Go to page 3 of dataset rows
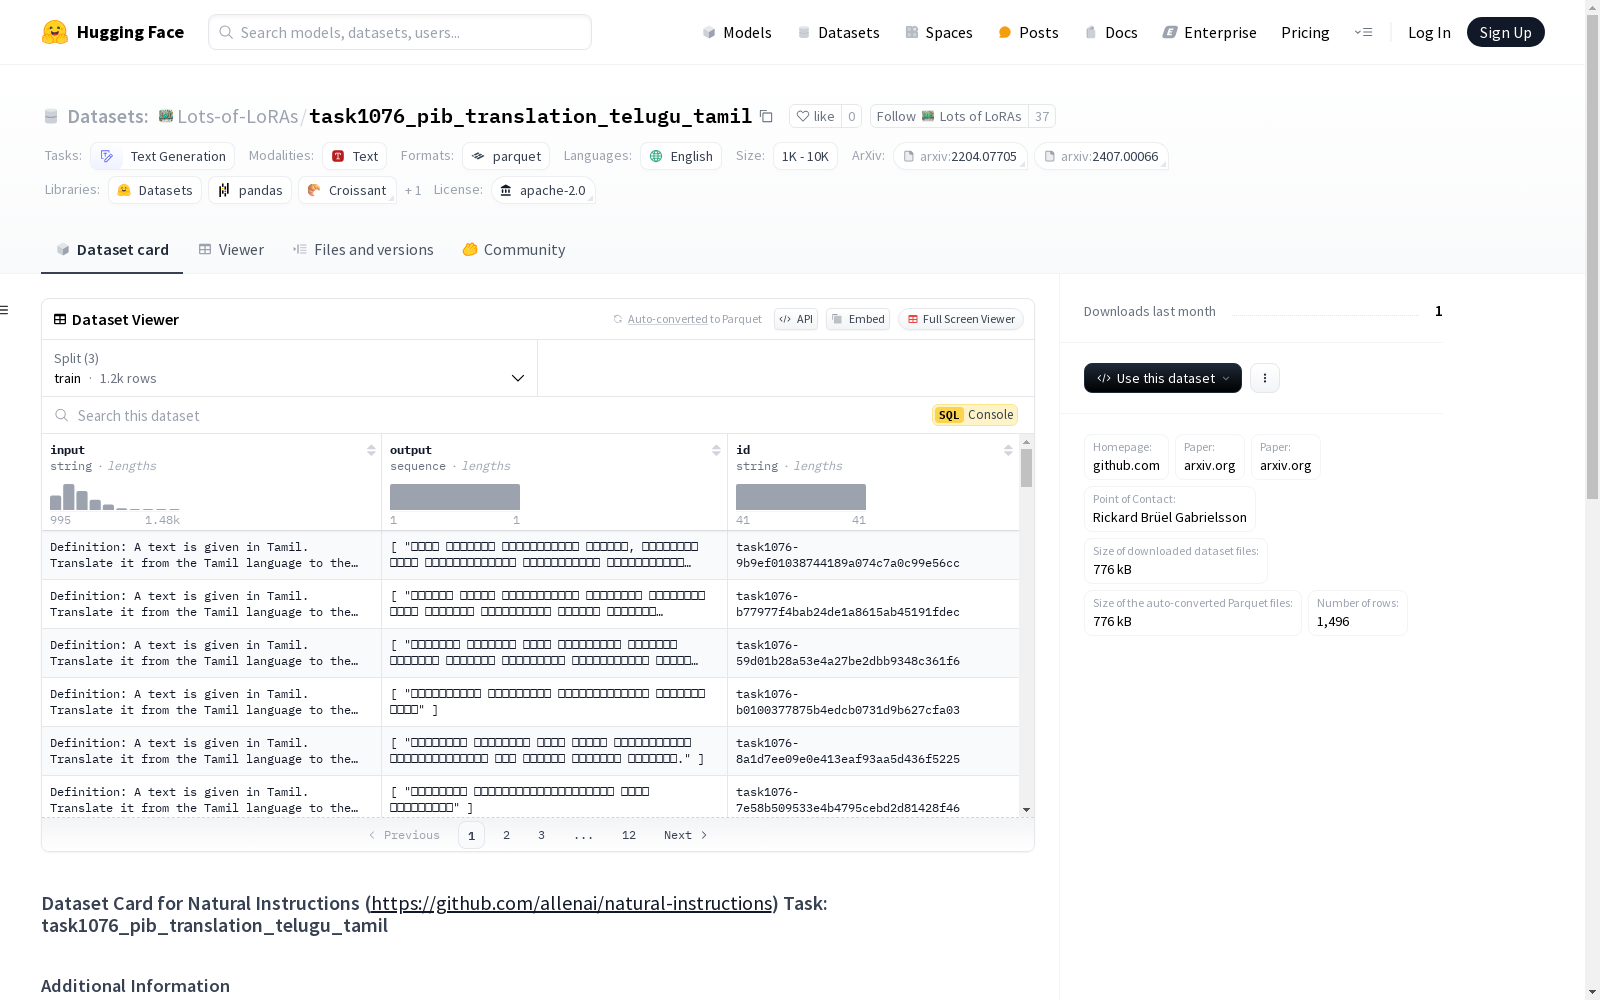 (541, 835)
